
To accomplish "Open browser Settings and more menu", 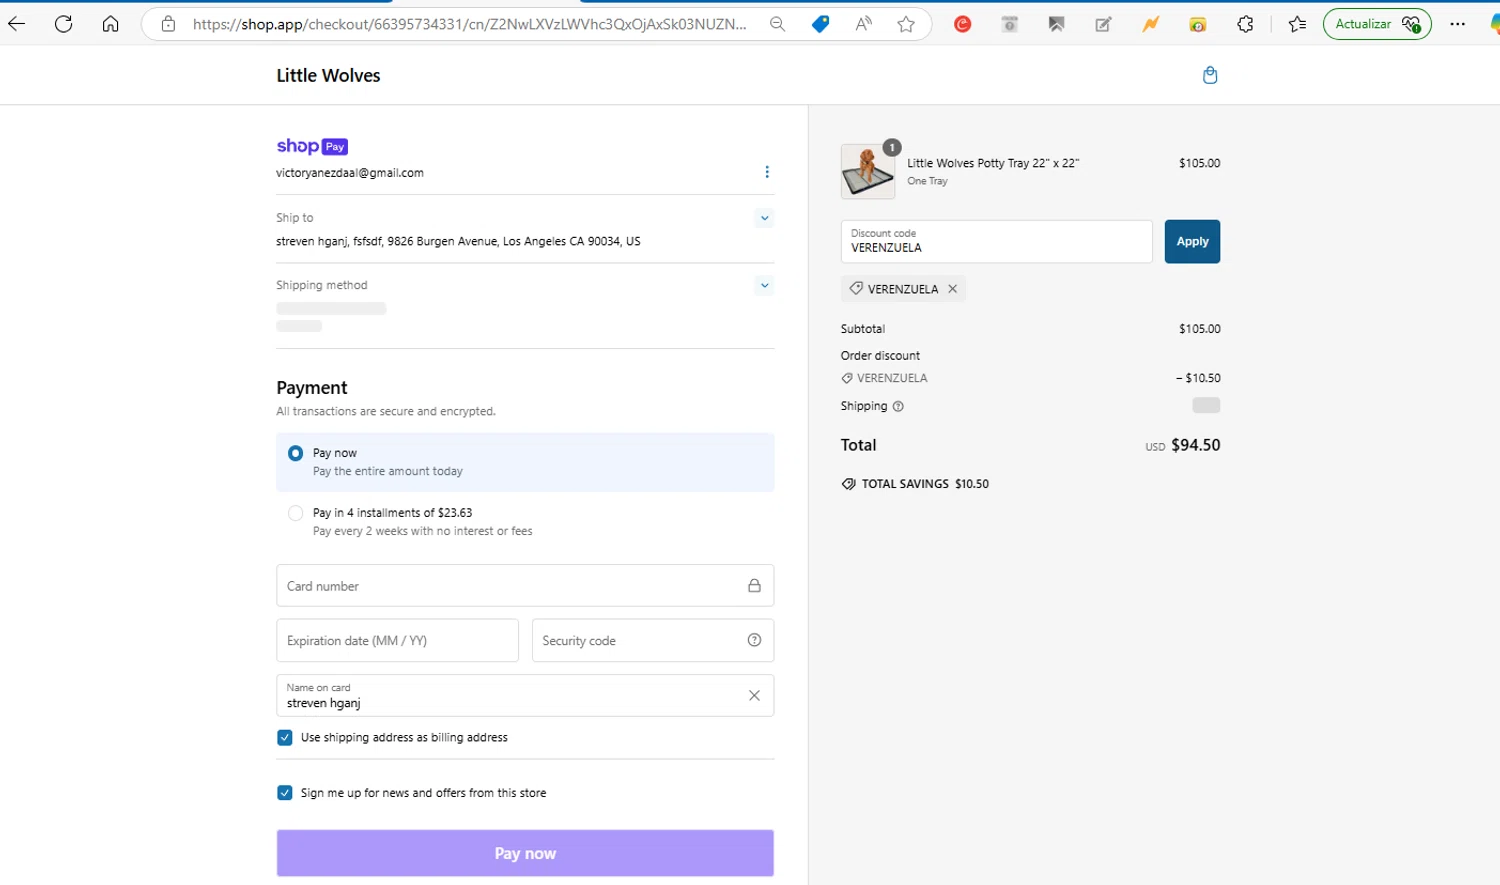I will pos(1457,24).
